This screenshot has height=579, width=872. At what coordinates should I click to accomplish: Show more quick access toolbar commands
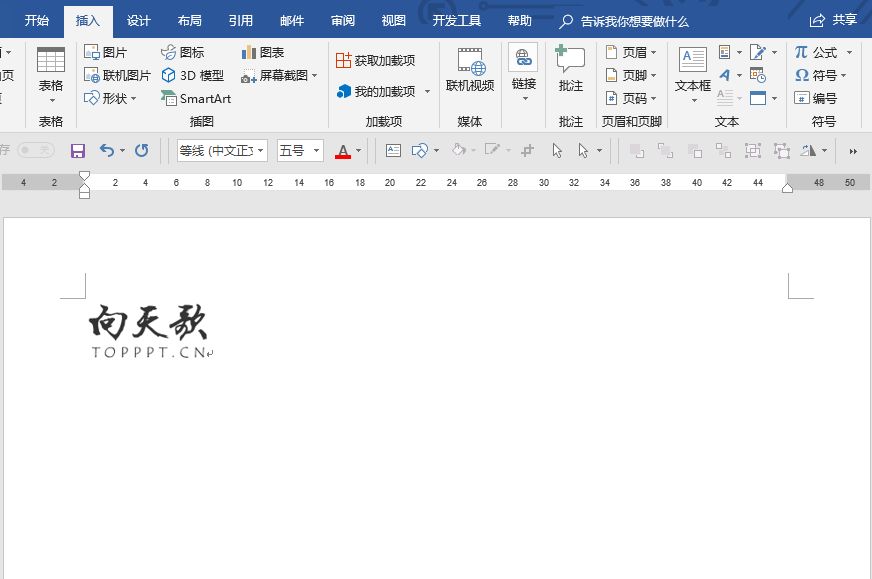coord(853,151)
